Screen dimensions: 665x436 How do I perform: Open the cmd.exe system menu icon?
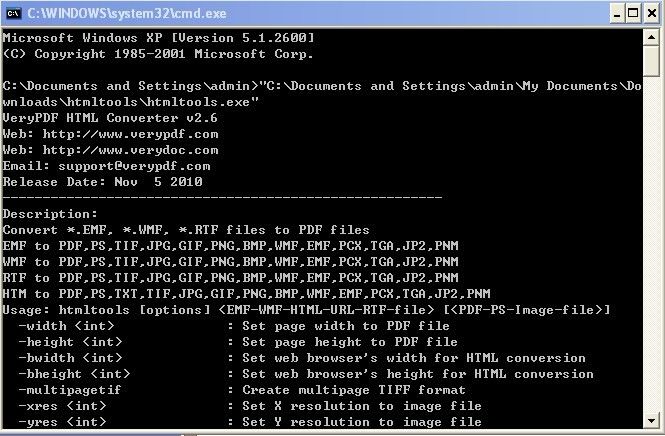(x=13, y=12)
